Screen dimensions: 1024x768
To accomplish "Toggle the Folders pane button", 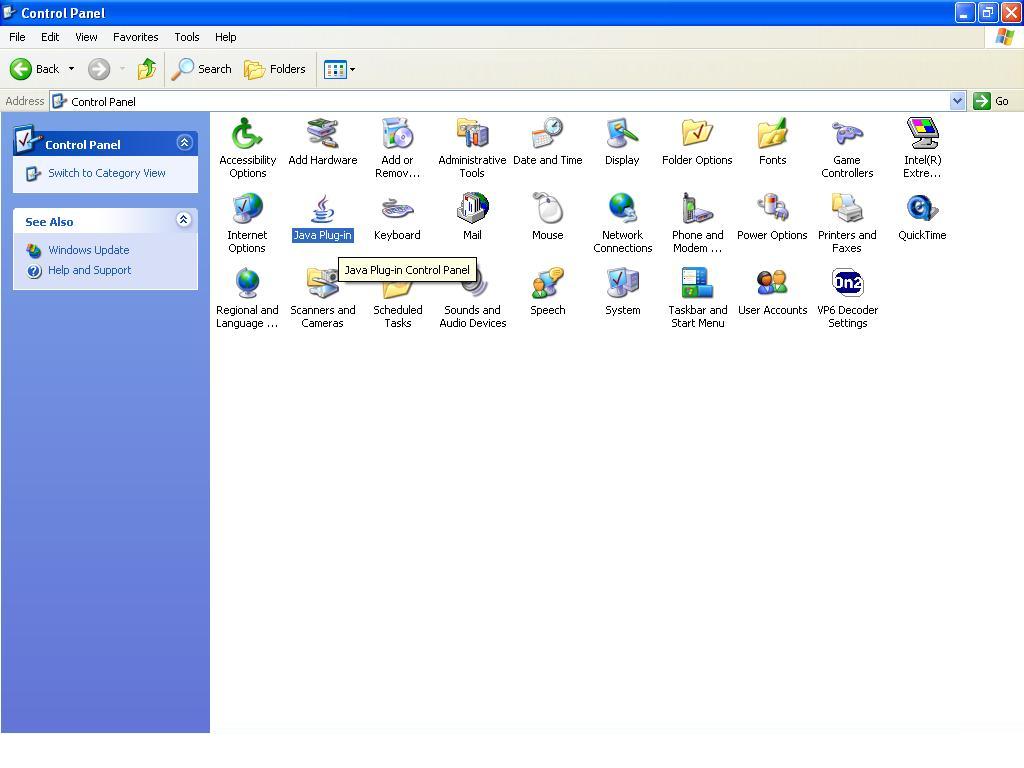I will (x=275, y=69).
